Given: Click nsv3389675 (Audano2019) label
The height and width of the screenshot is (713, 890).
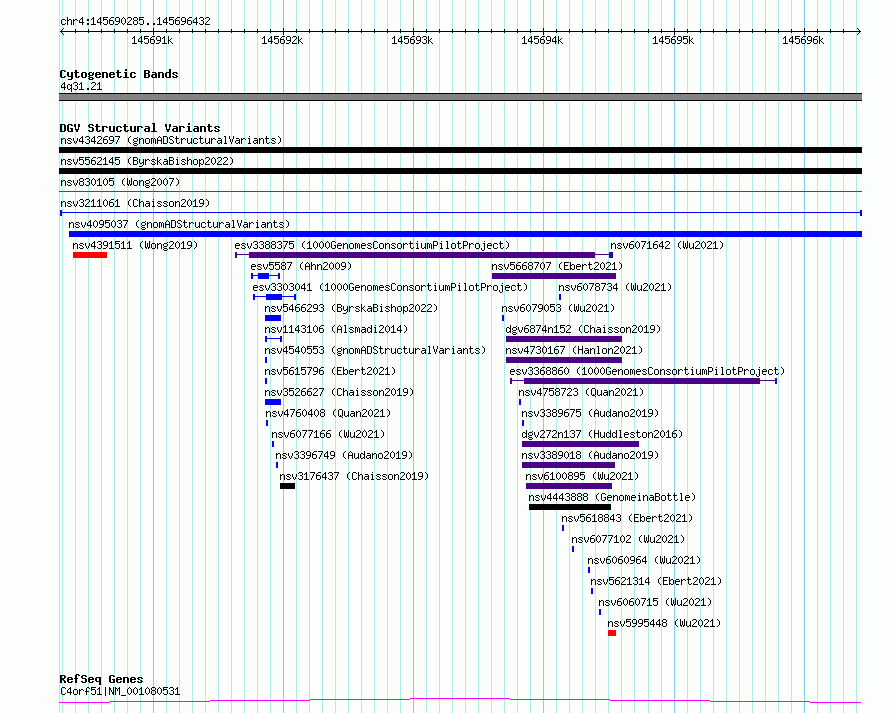Looking at the screenshot, I should click(590, 413).
